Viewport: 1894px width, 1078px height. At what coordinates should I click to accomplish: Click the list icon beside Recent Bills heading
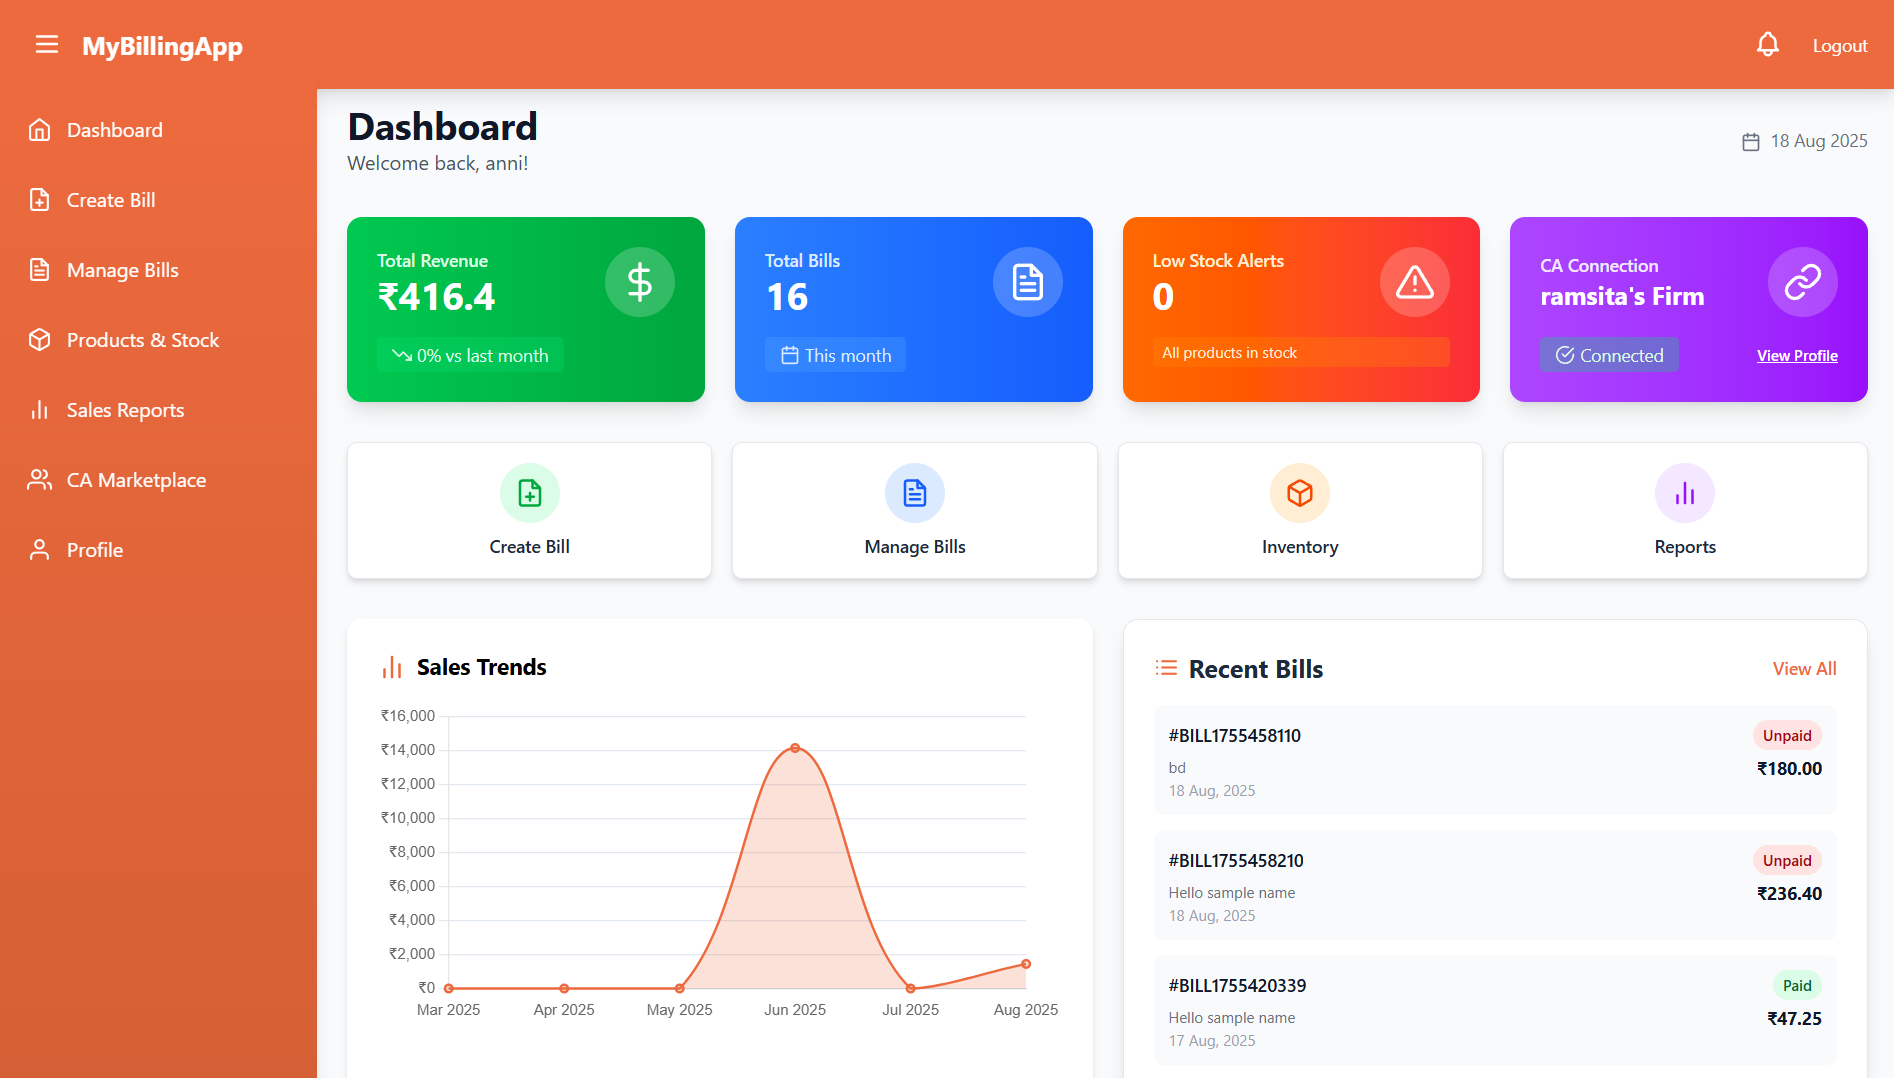tap(1166, 668)
